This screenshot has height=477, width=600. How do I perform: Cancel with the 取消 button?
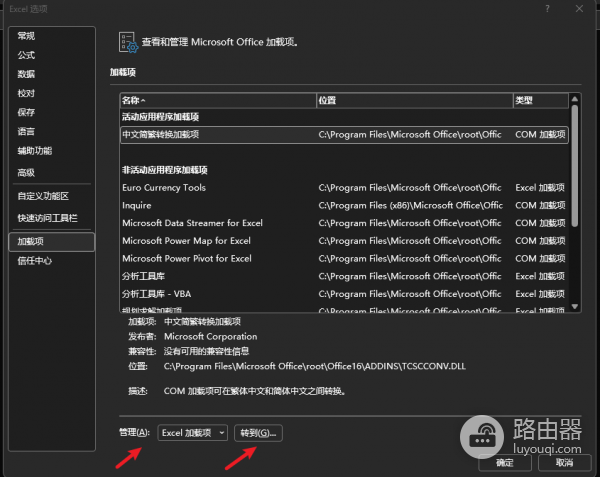(564, 463)
